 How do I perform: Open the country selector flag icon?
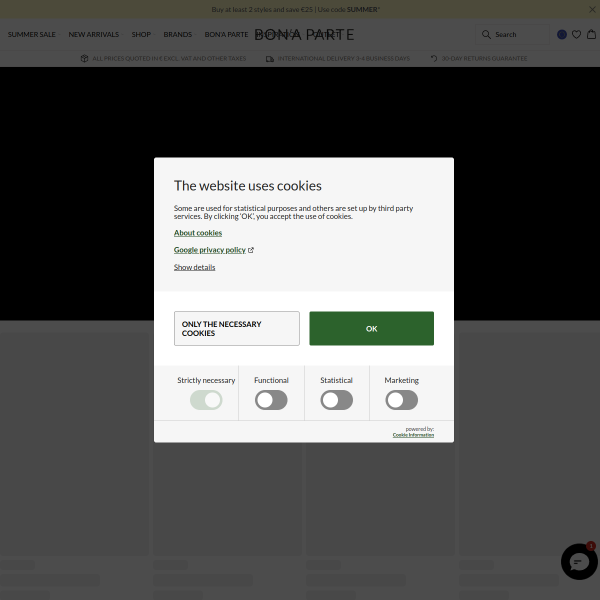point(562,34)
